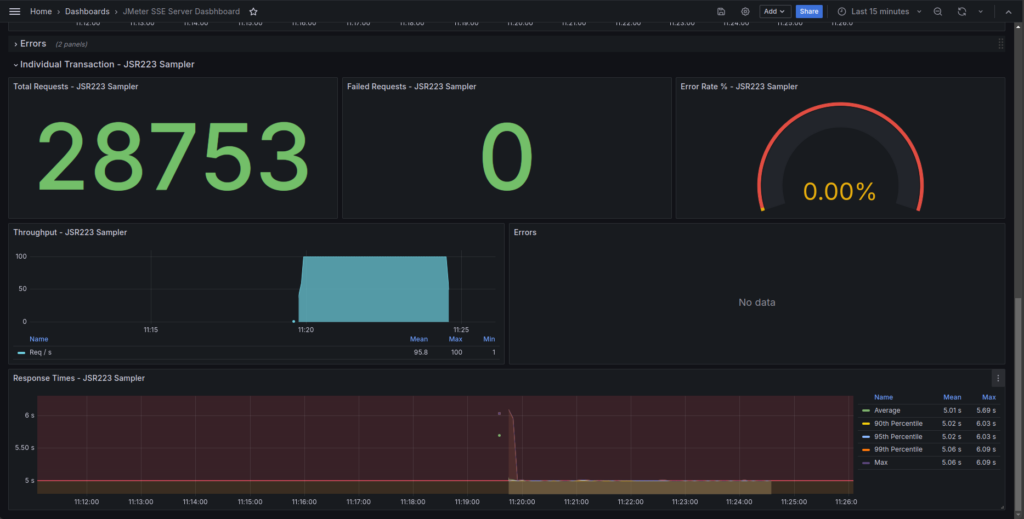Sort Response Times legend by Mean
This screenshot has height=519, width=1024.
[952, 398]
